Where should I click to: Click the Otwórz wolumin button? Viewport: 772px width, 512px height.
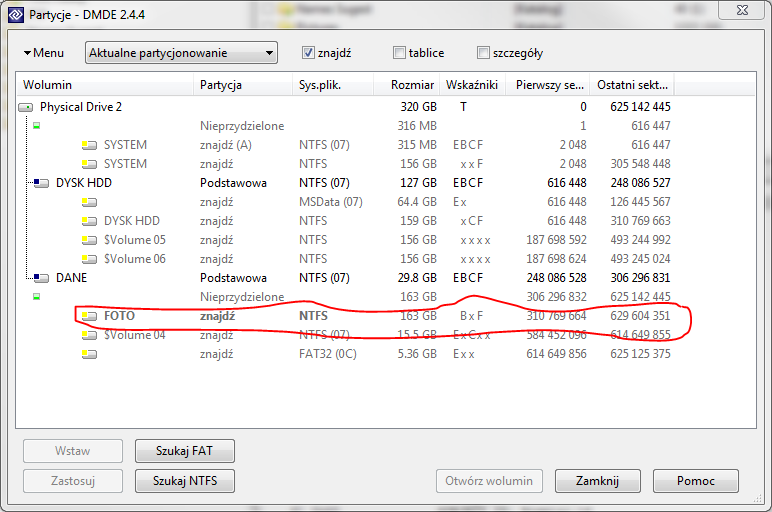coord(489,481)
